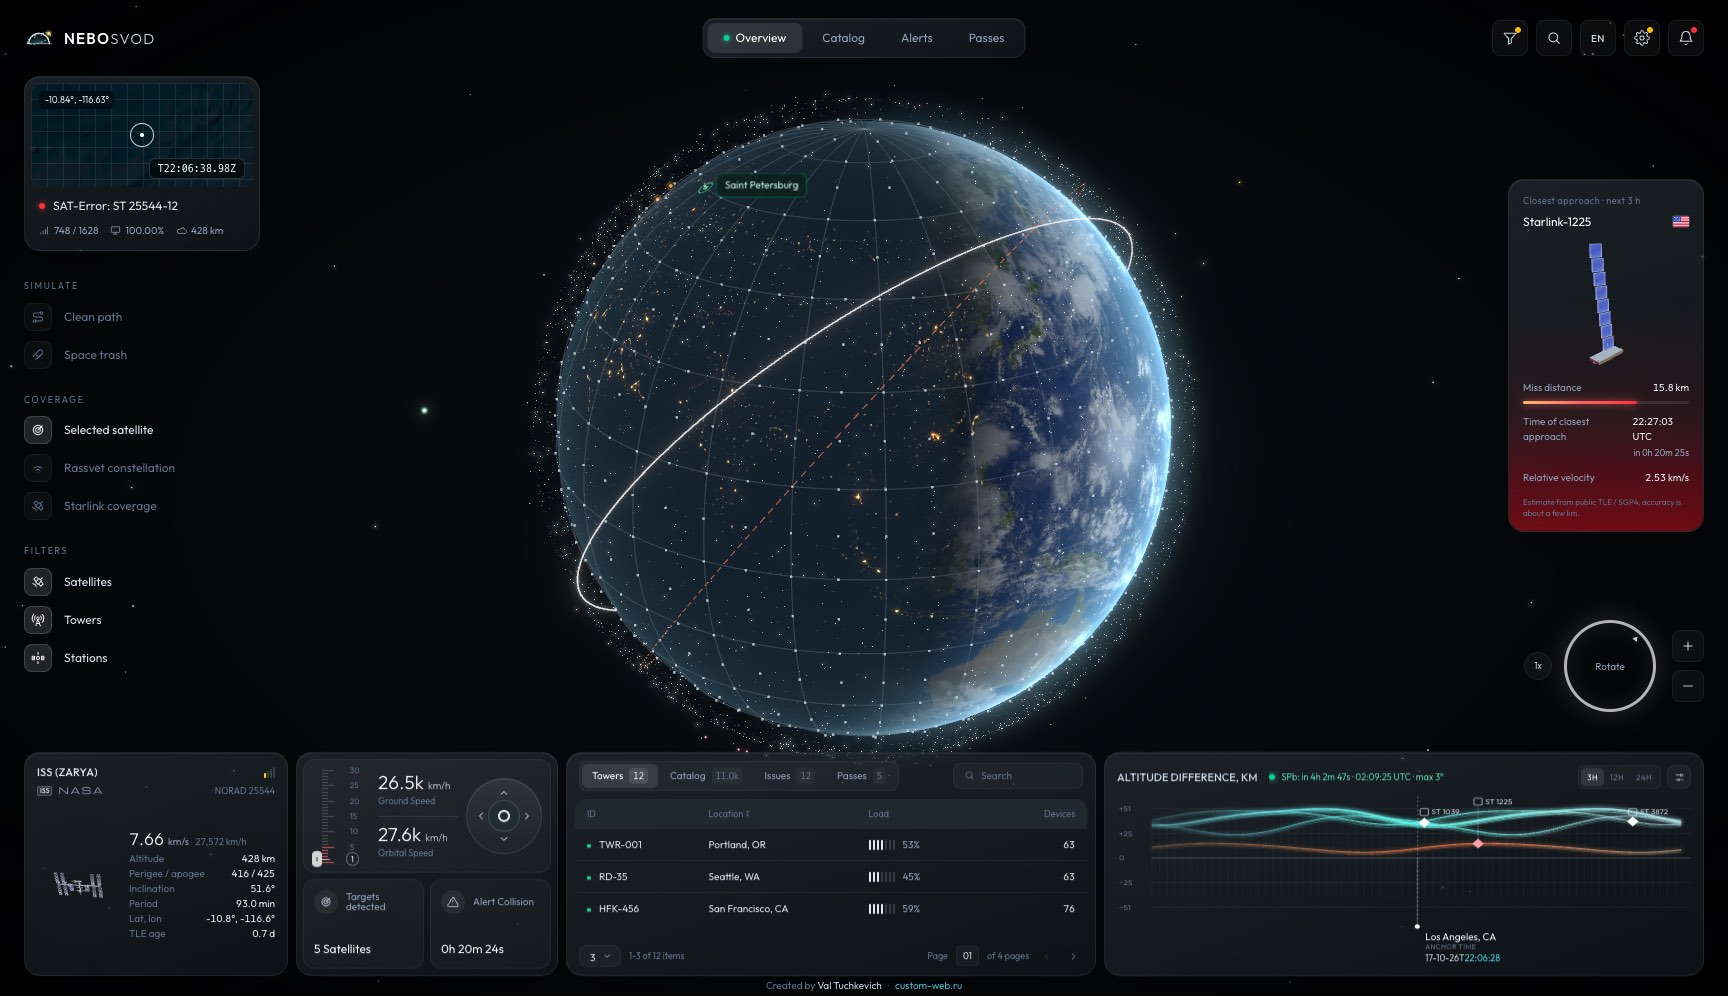Click the Search field in towers panel

tap(1017, 776)
